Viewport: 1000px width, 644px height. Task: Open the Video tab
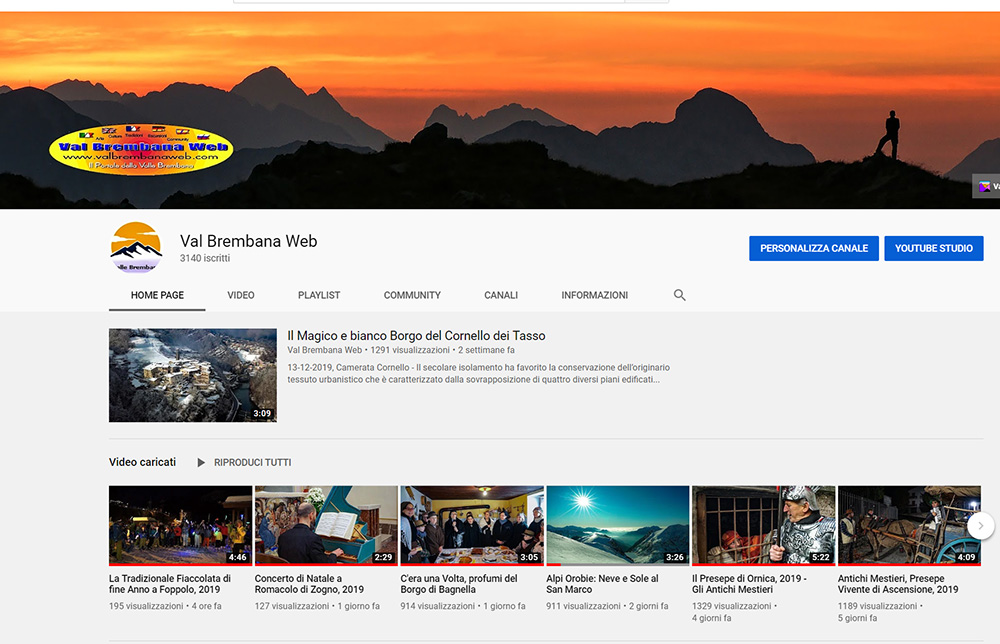click(240, 295)
